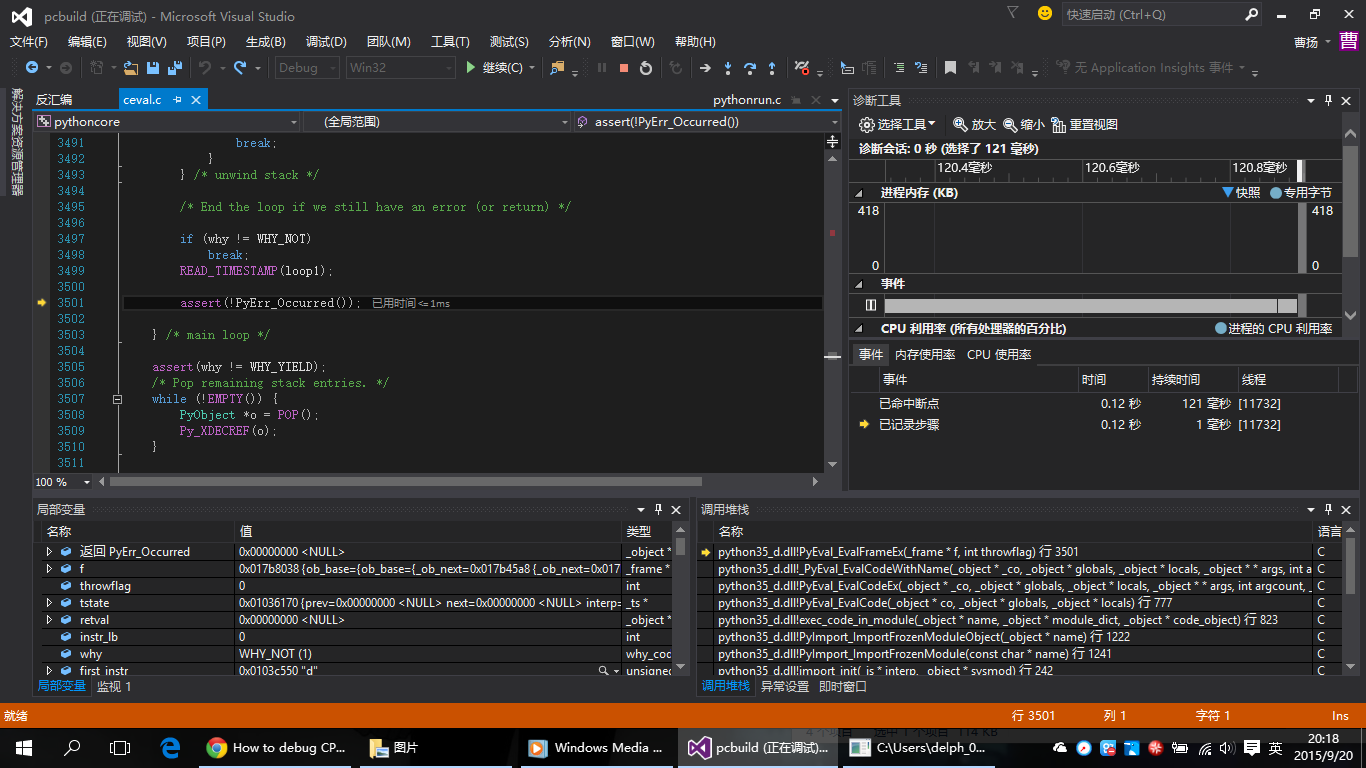1366x768 pixels.
Task: Open the 选择工具 dropdown in Diagnostic Tools
Action: coord(897,125)
